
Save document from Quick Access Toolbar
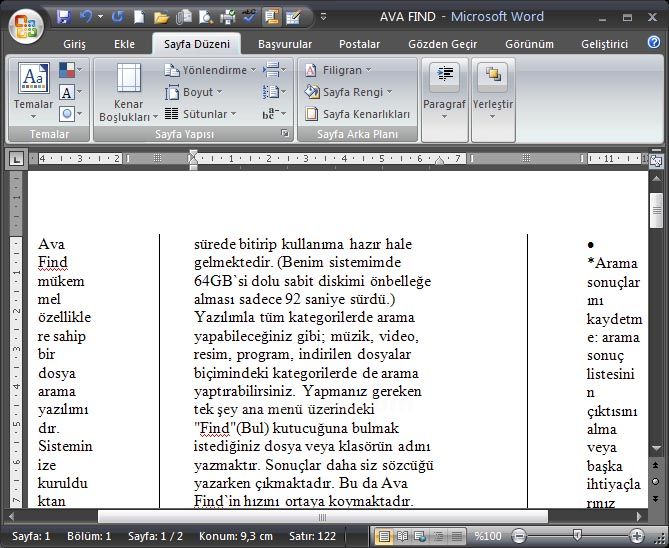pos(64,17)
